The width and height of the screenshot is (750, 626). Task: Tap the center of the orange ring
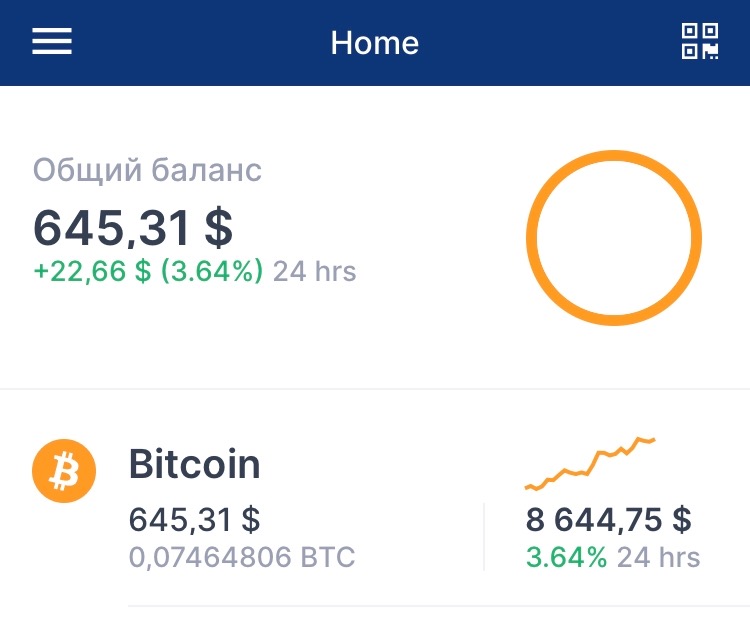point(614,238)
